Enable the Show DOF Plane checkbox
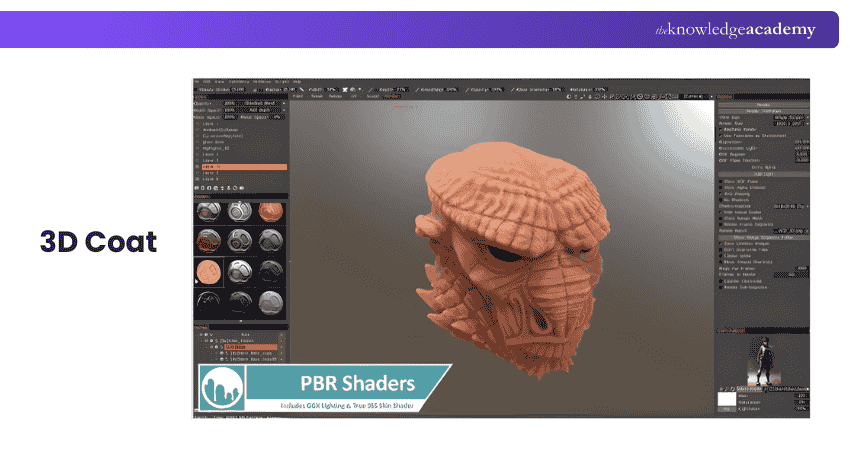850x450 pixels. pyautogui.click(x=721, y=182)
